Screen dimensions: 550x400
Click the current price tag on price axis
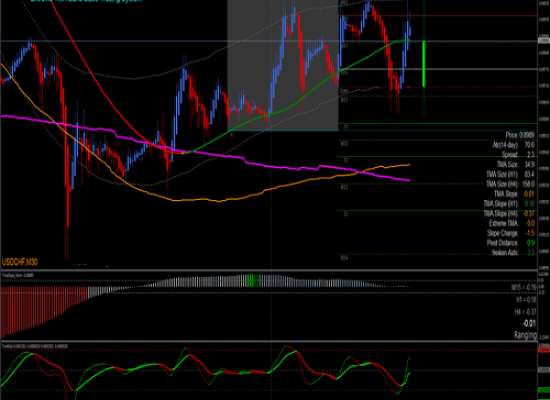[x=543, y=41]
